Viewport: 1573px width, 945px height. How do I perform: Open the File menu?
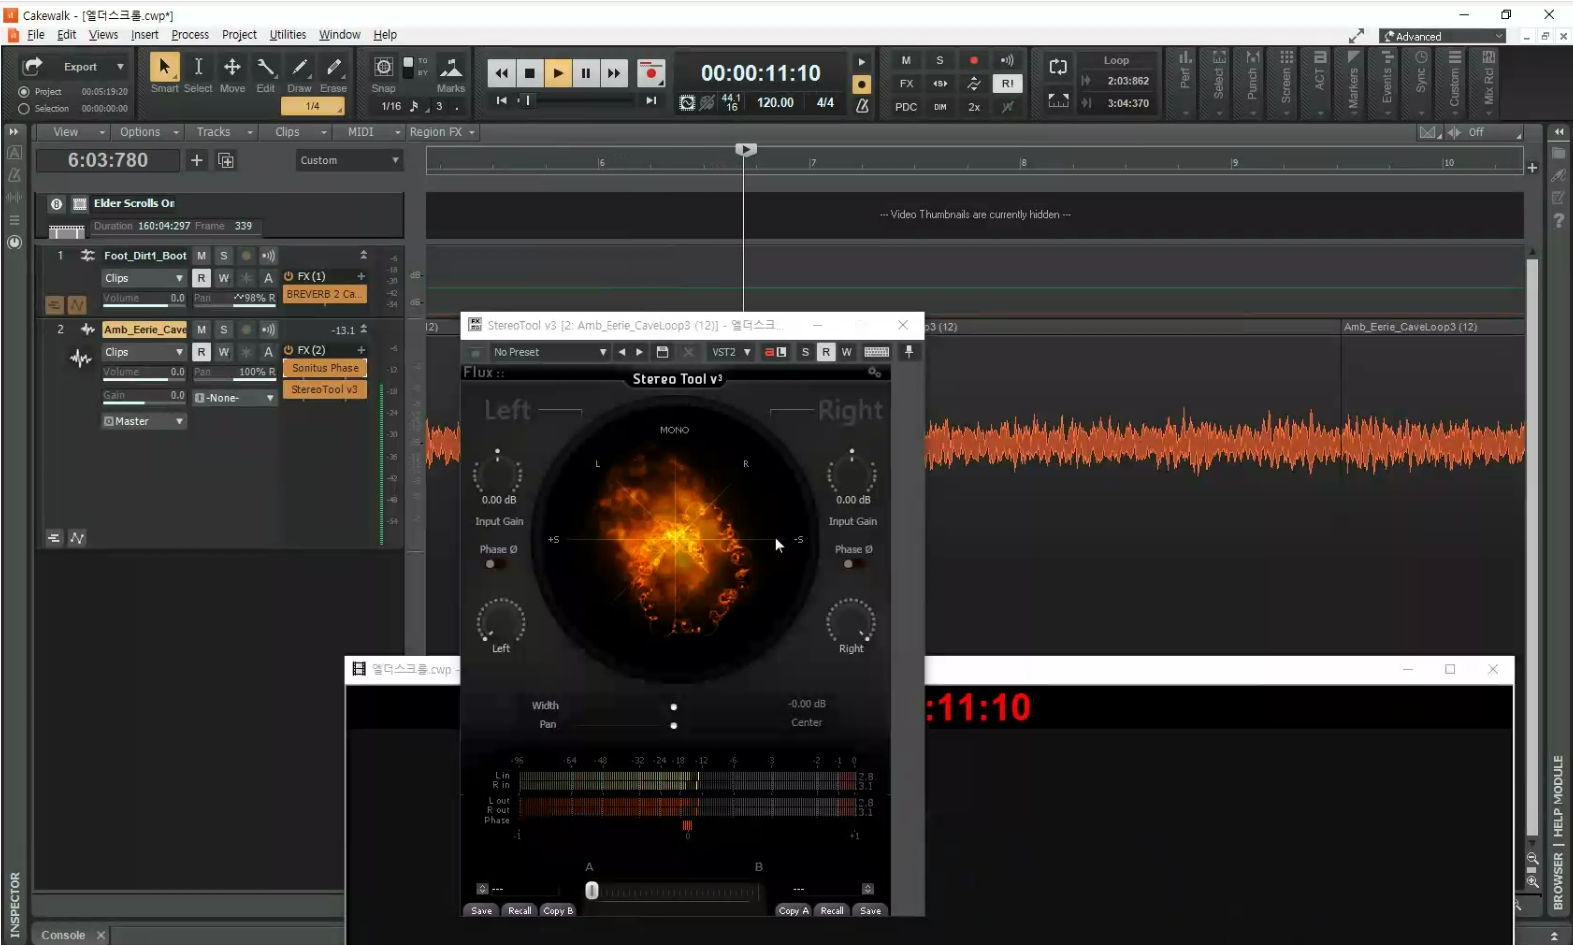[36, 34]
